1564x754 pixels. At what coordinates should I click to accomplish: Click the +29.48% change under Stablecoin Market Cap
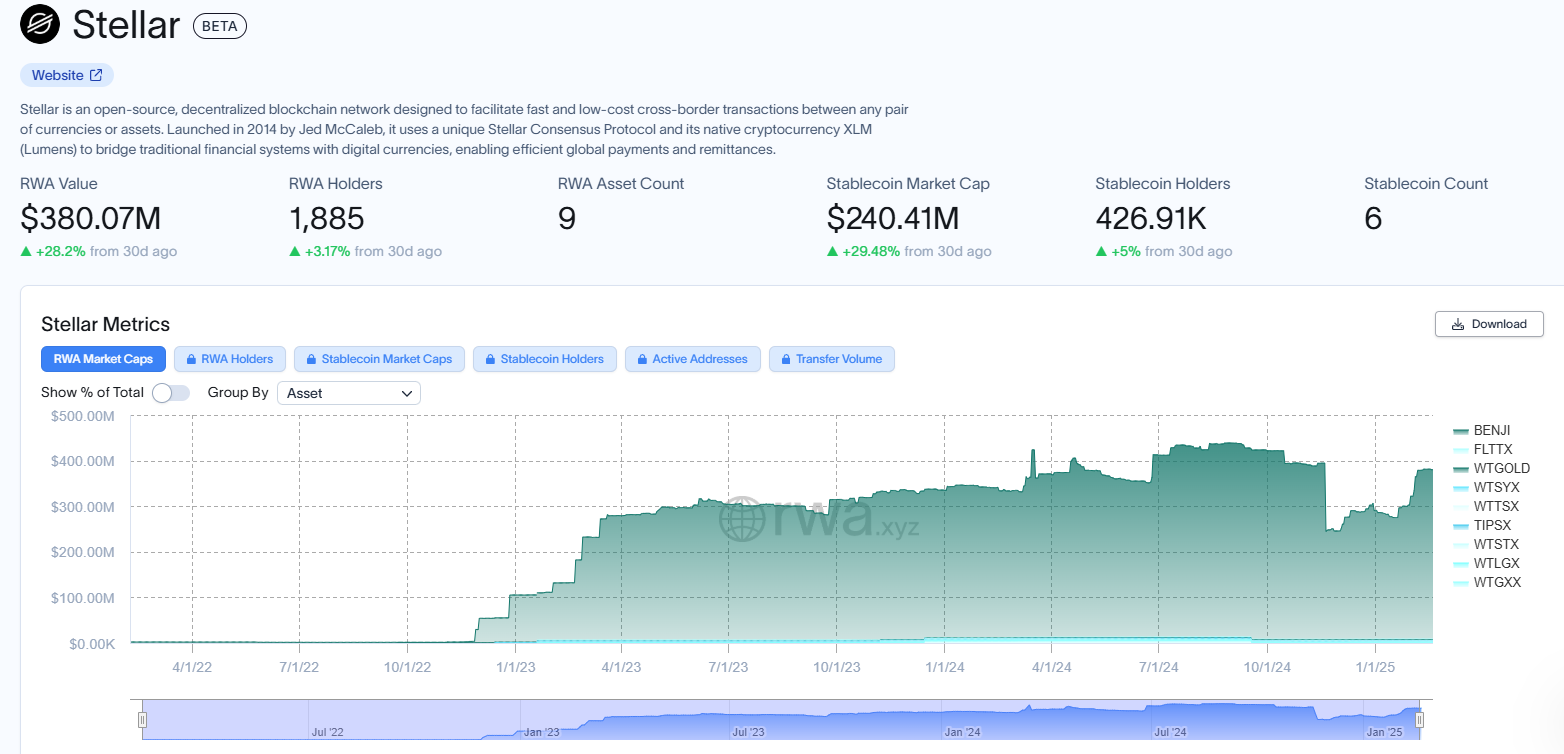(871, 251)
